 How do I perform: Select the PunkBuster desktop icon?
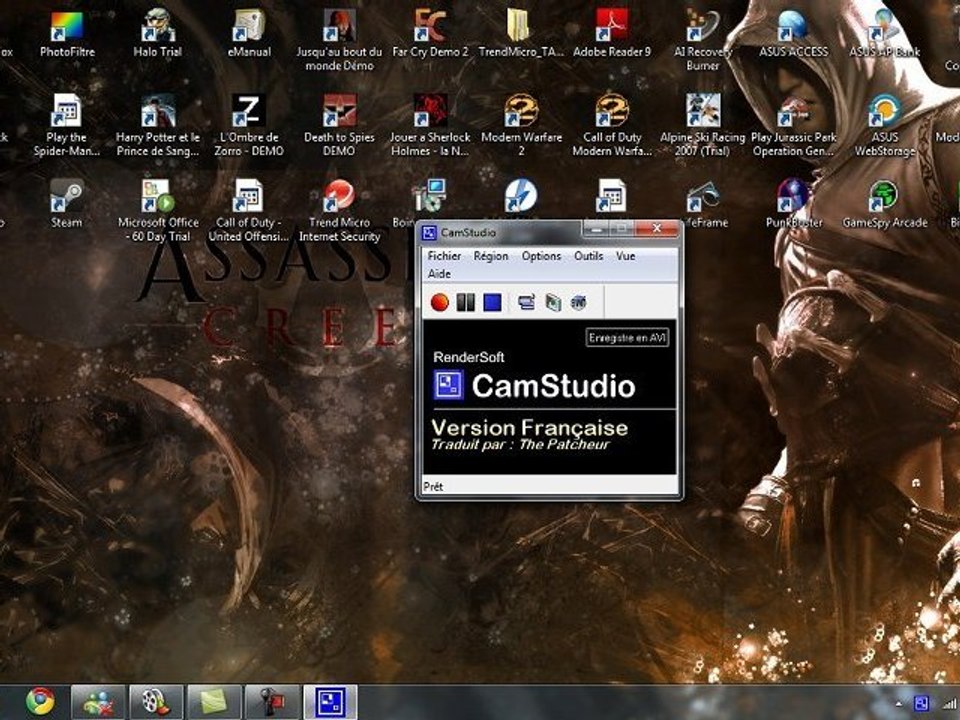(794, 204)
